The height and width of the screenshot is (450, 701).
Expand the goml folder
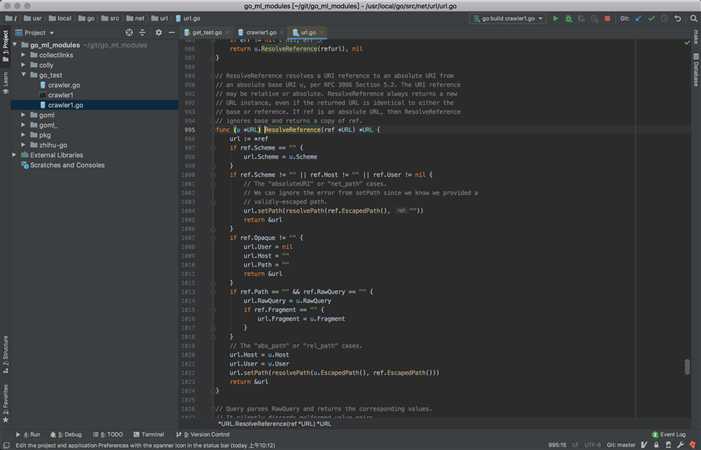23,115
